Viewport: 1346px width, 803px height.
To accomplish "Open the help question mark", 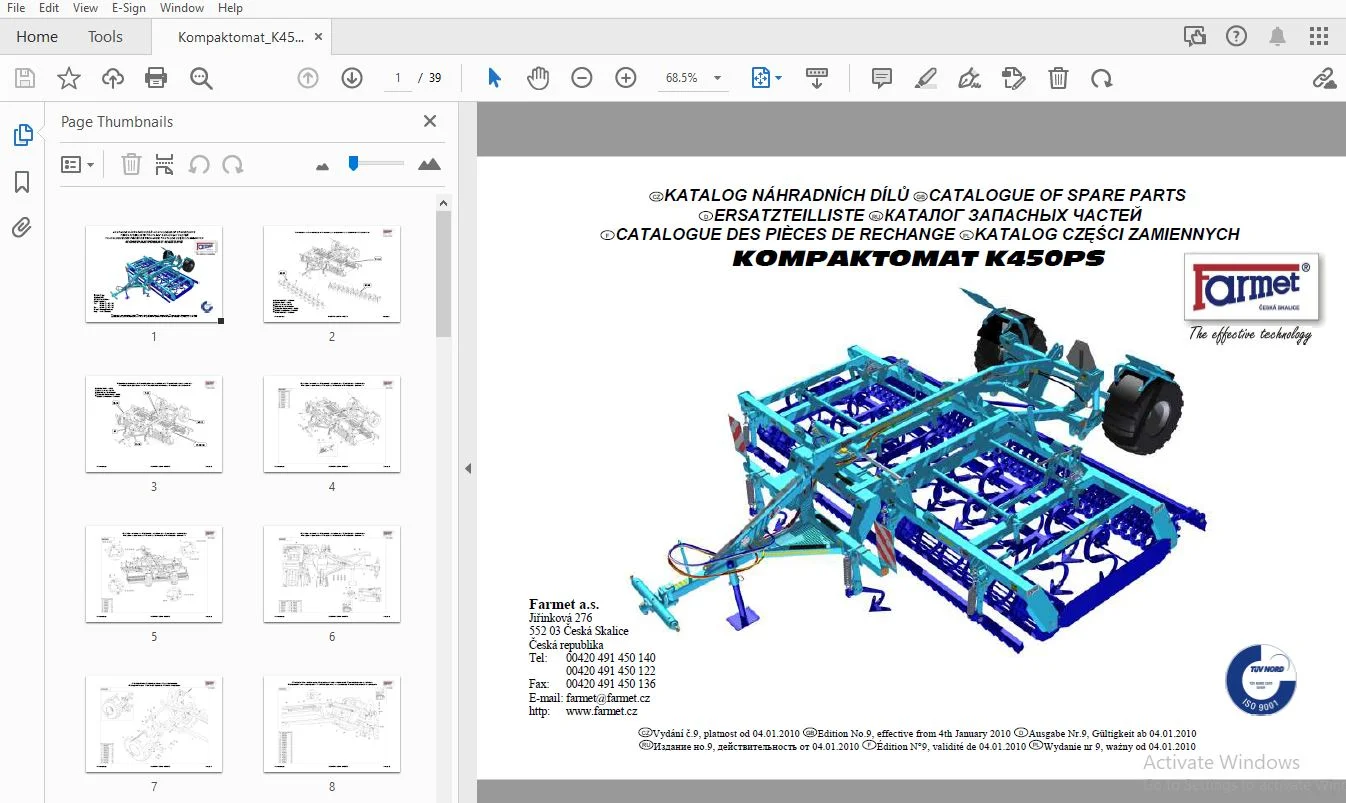I will (x=1236, y=37).
